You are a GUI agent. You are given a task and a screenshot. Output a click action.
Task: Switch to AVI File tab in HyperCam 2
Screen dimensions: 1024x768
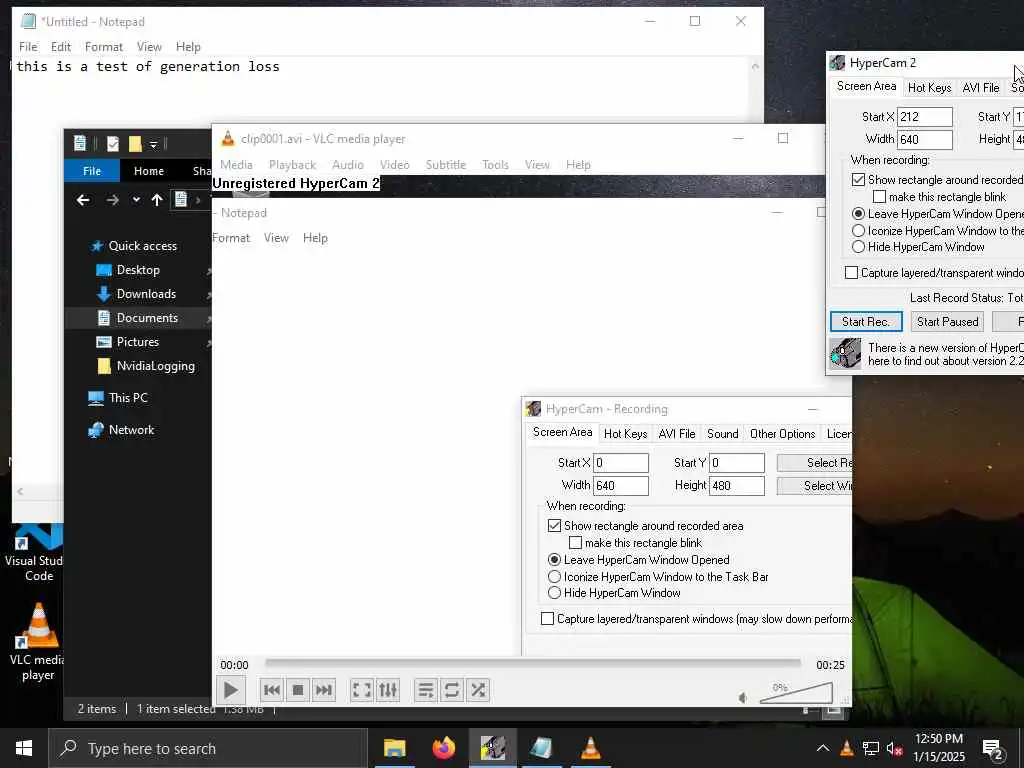coord(981,88)
